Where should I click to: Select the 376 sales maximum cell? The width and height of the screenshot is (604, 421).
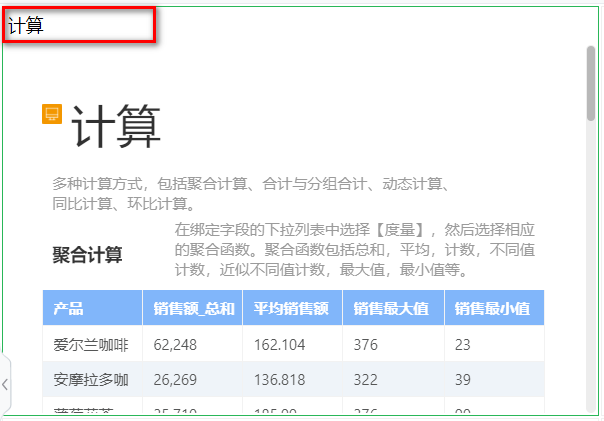[365, 345]
